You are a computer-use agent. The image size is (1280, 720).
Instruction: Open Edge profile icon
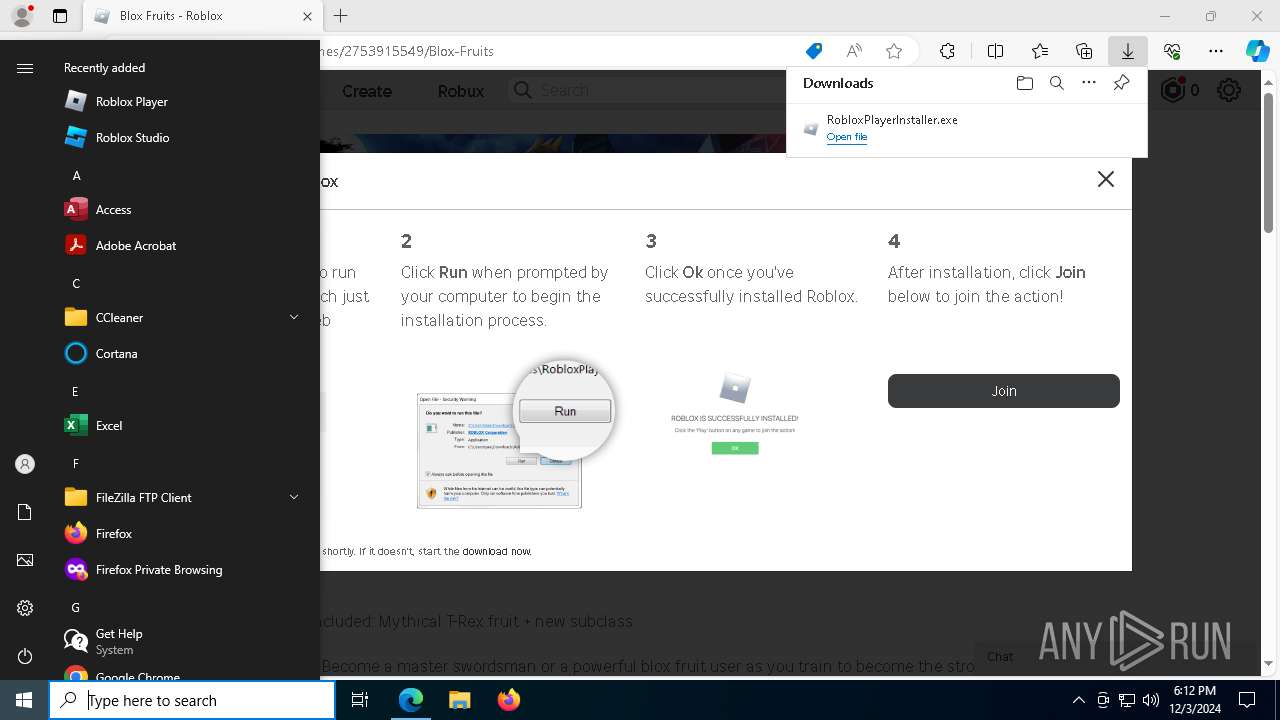[x=22, y=16]
